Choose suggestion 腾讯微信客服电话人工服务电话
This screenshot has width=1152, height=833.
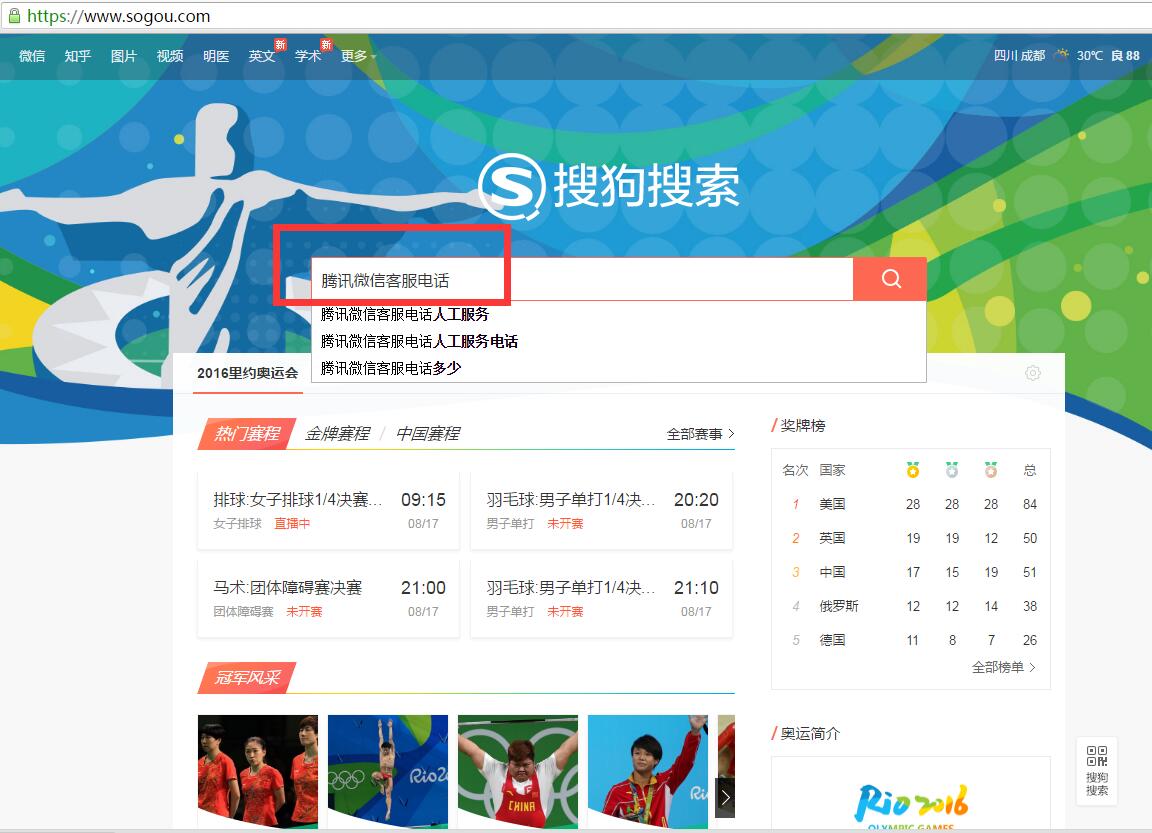(420, 342)
